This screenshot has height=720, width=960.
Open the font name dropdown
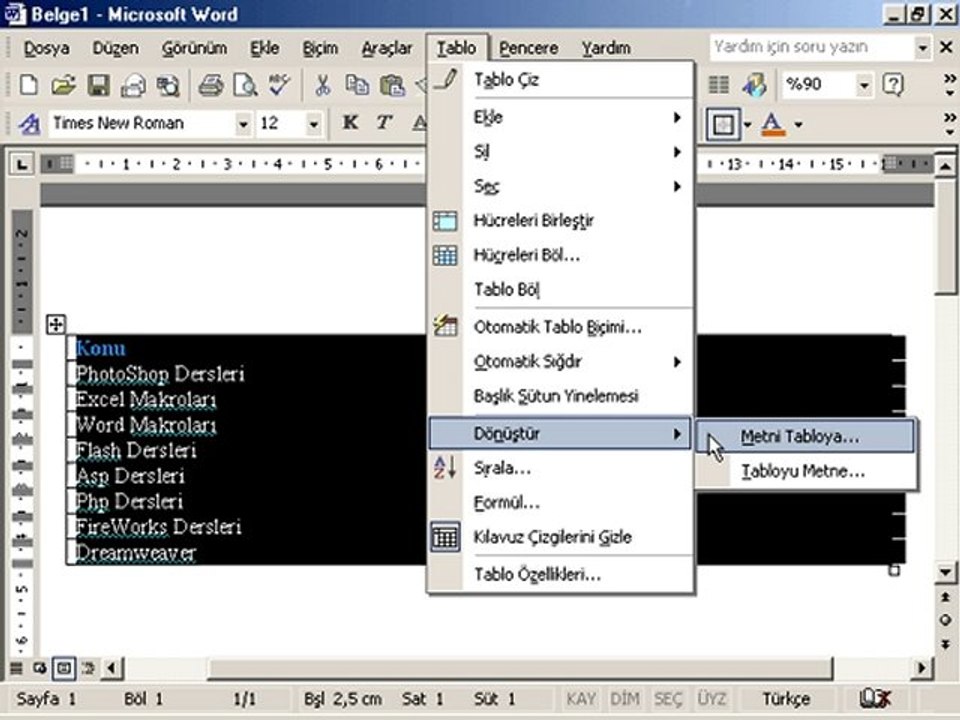pyautogui.click(x=243, y=124)
